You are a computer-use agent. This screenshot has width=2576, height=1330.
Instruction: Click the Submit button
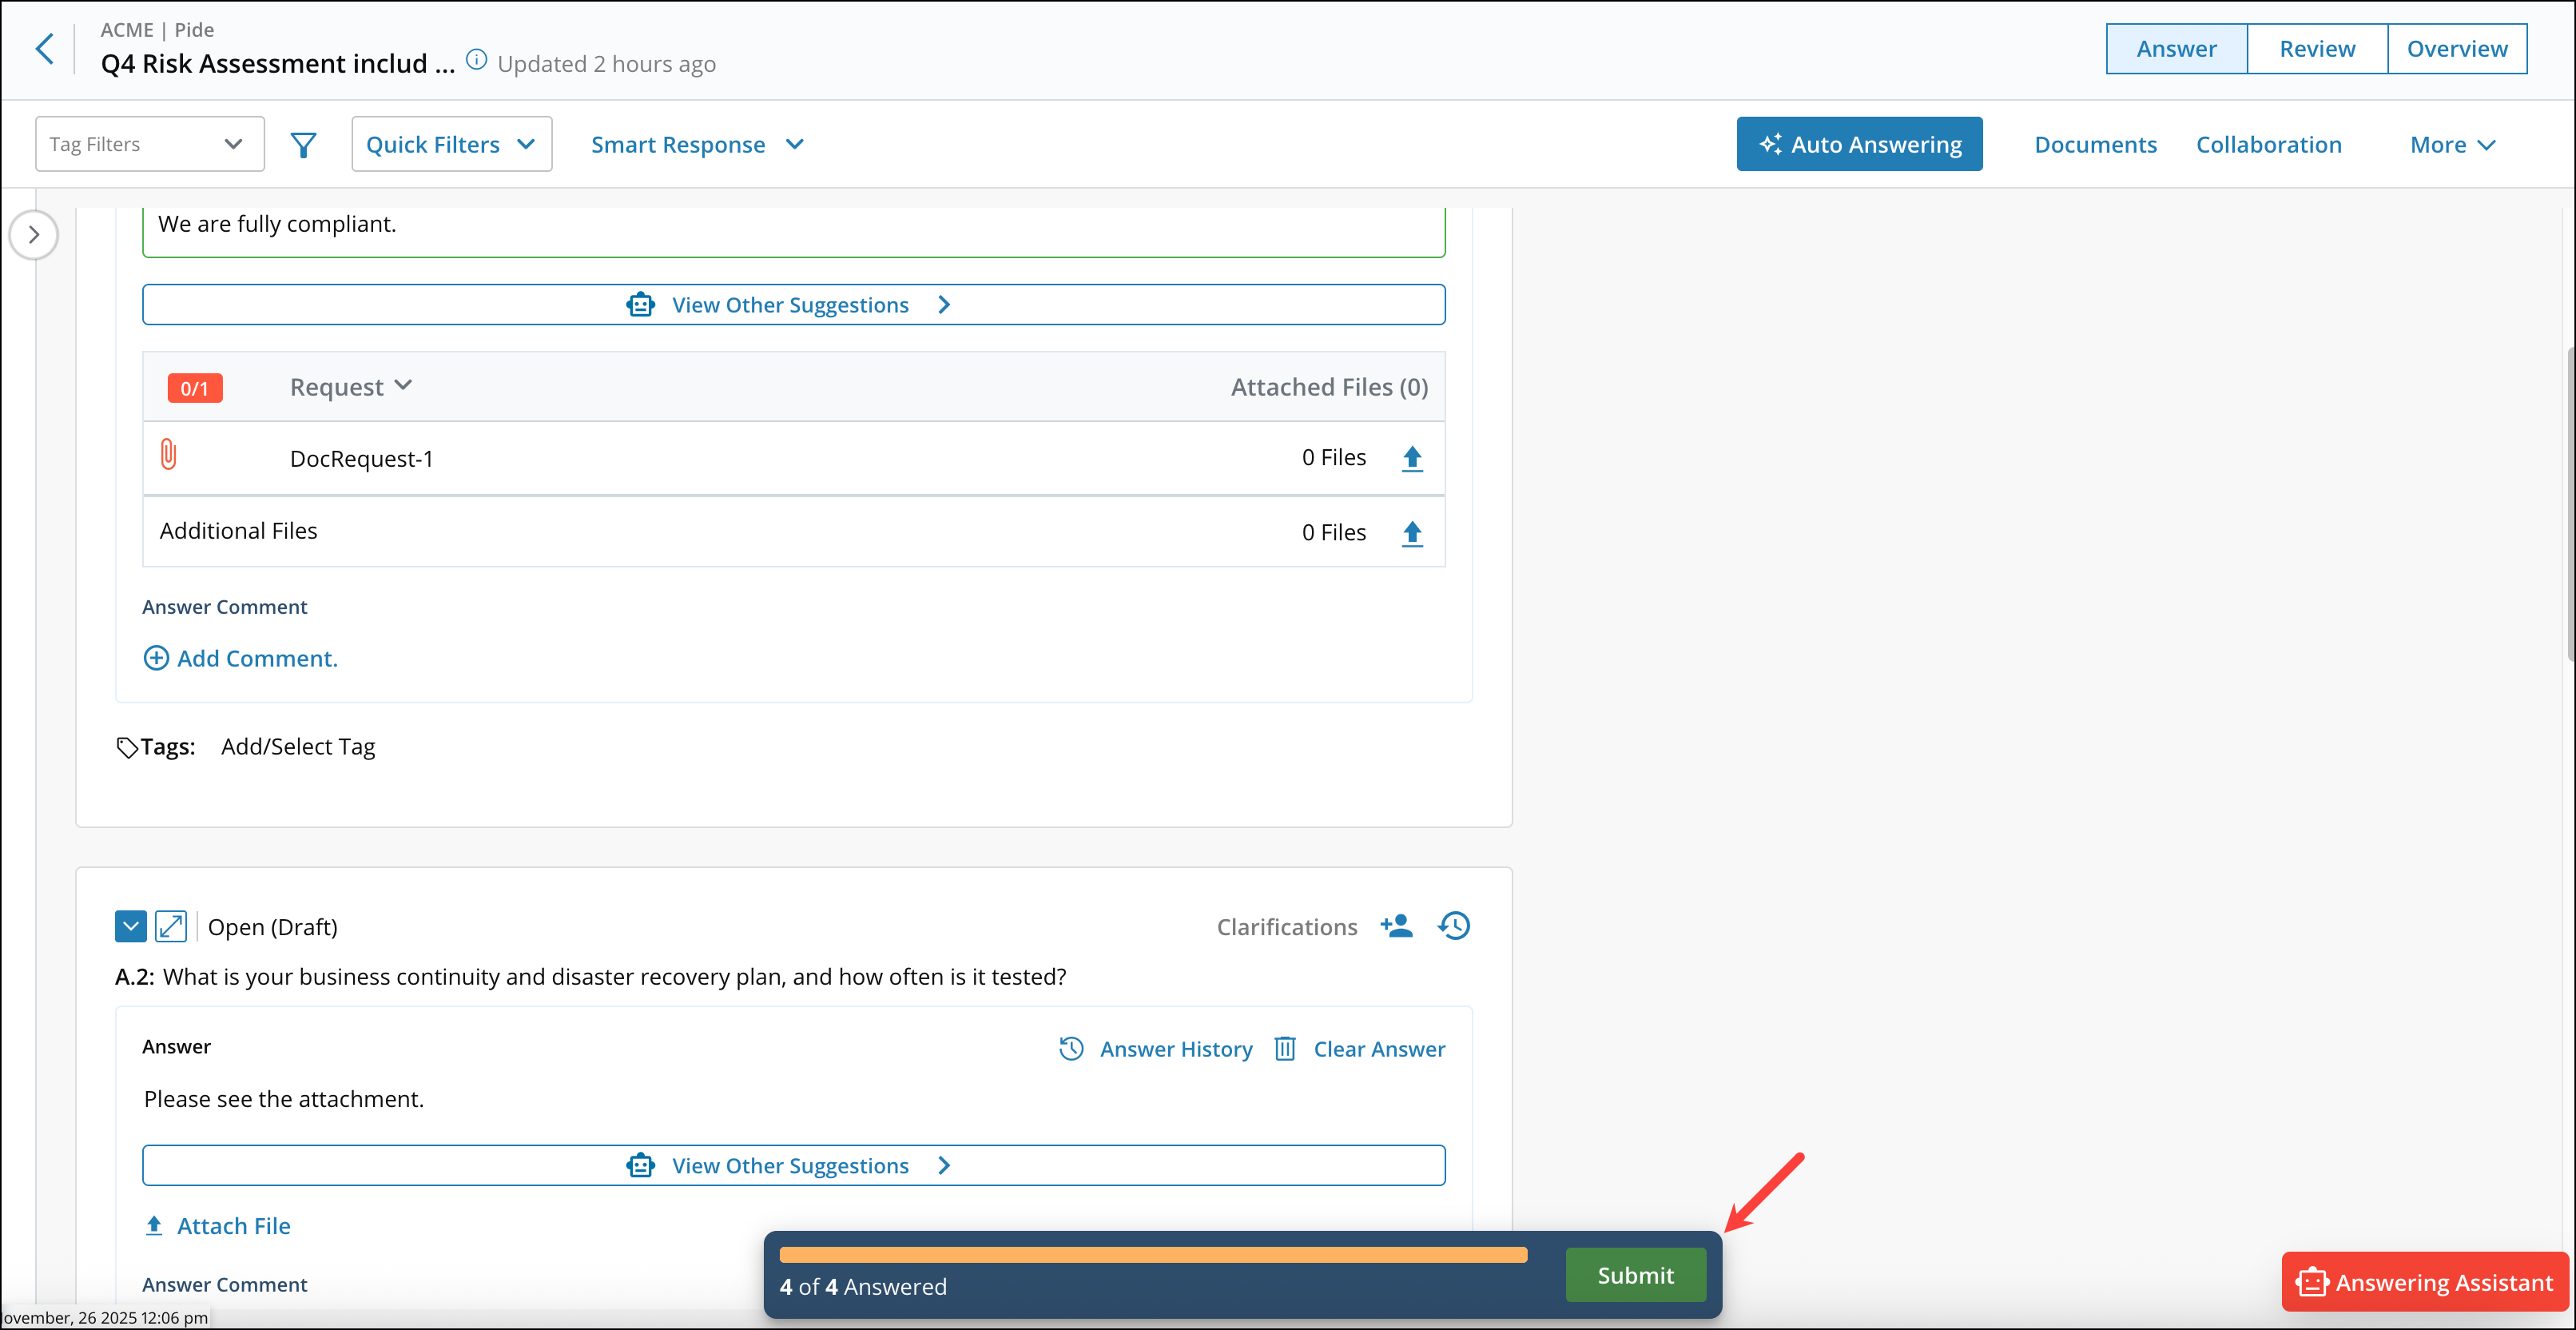(x=1635, y=1274)
